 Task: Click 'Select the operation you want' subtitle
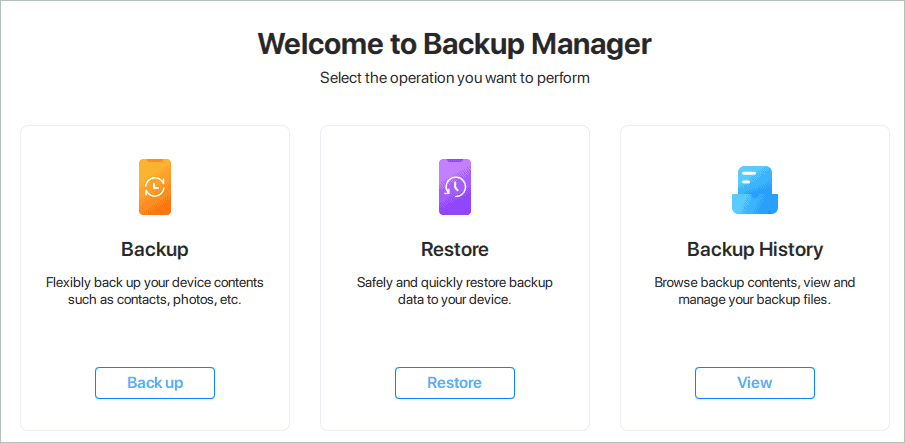tap(455, 78)
